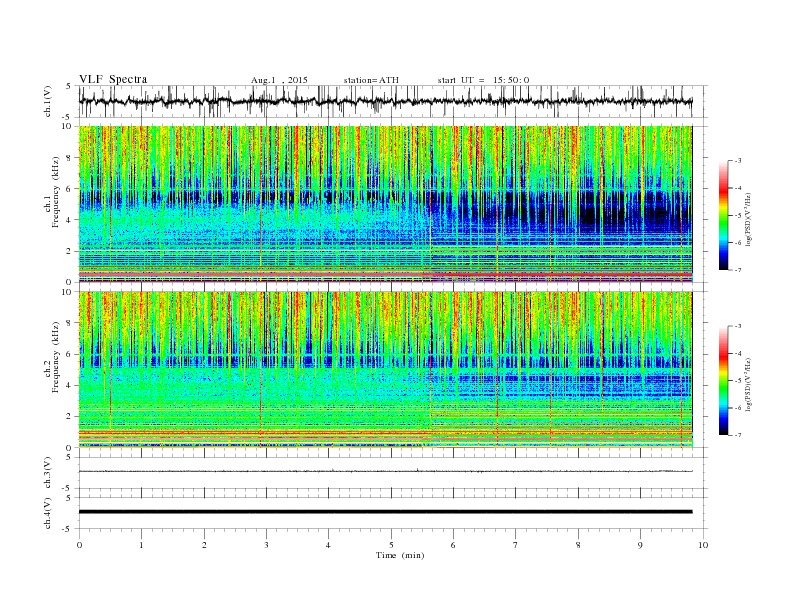Click the time axis tick label "1"
792x612 pixels.
tap(141, 545)
